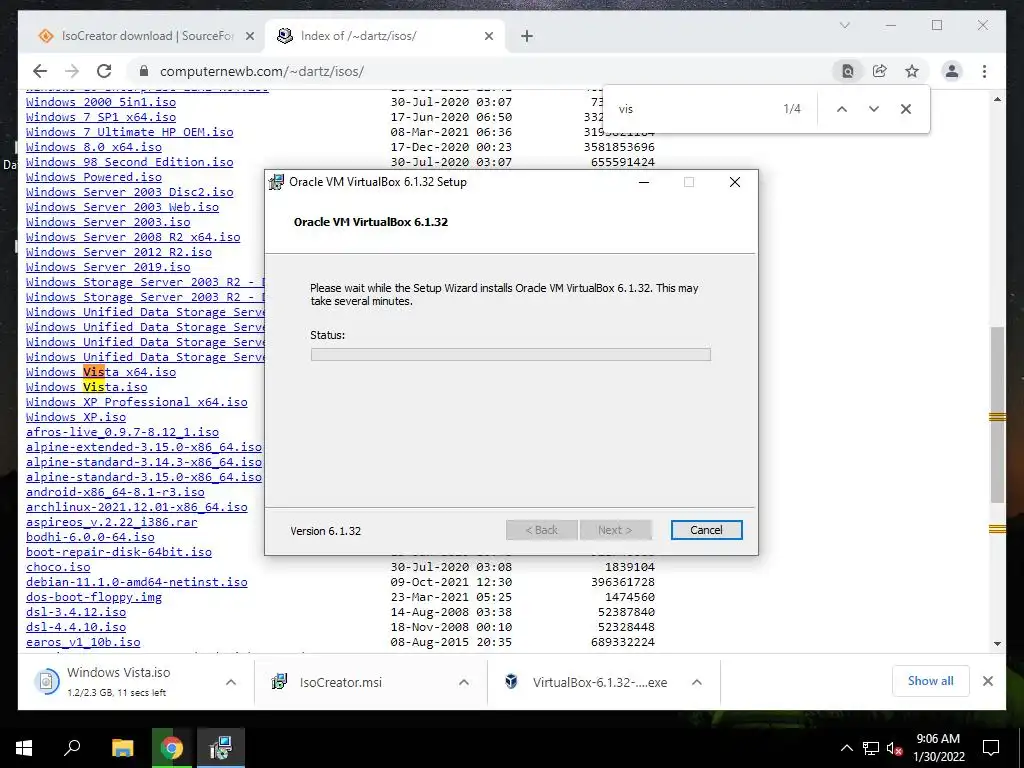The height and width of the screenshot is (768, 1024).
Task: Close the downloads shelf
Action: pos(987,681)
